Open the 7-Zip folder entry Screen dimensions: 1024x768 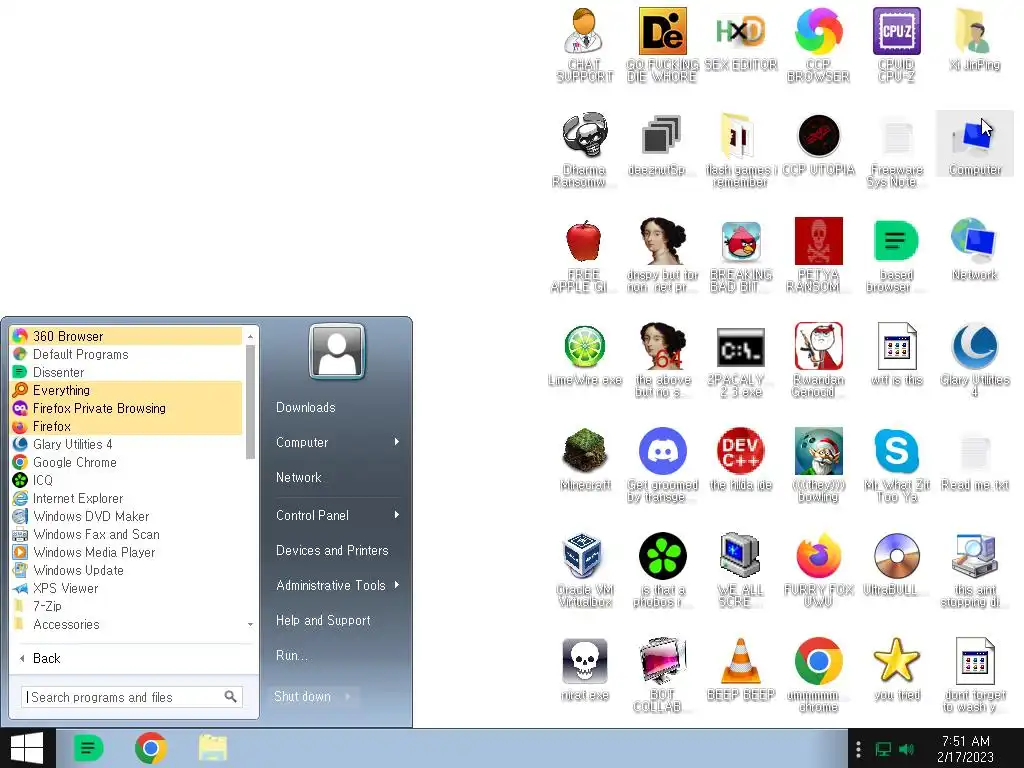[x=127, y=606]
